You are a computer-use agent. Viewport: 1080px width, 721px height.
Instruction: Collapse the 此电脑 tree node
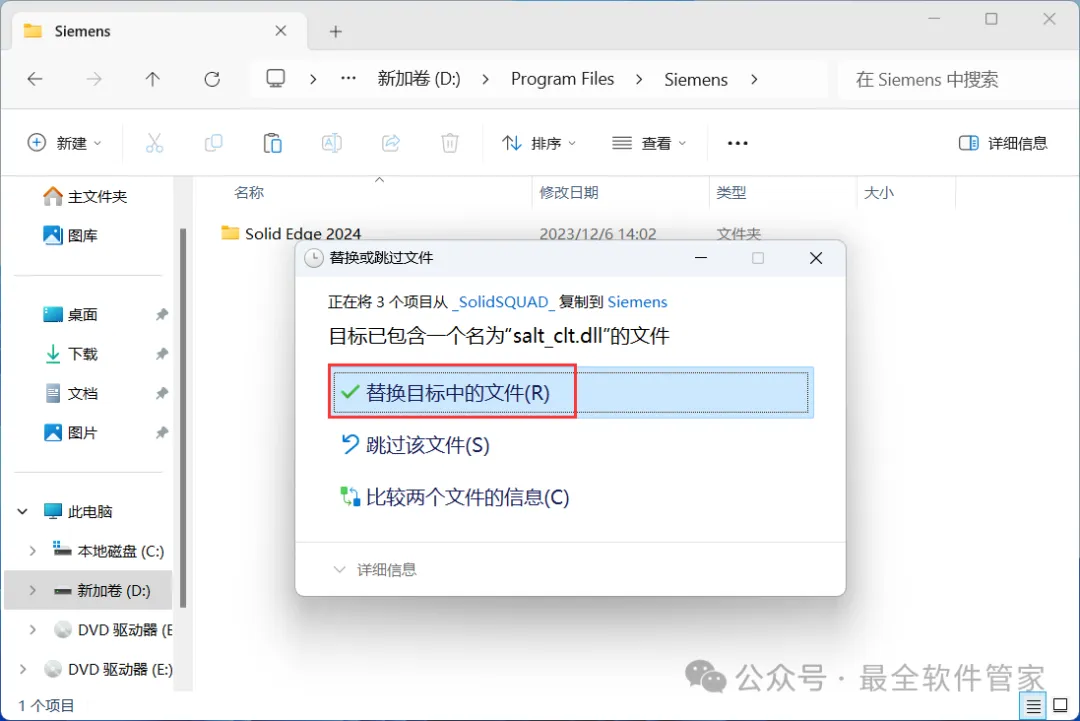click(22, 512)
